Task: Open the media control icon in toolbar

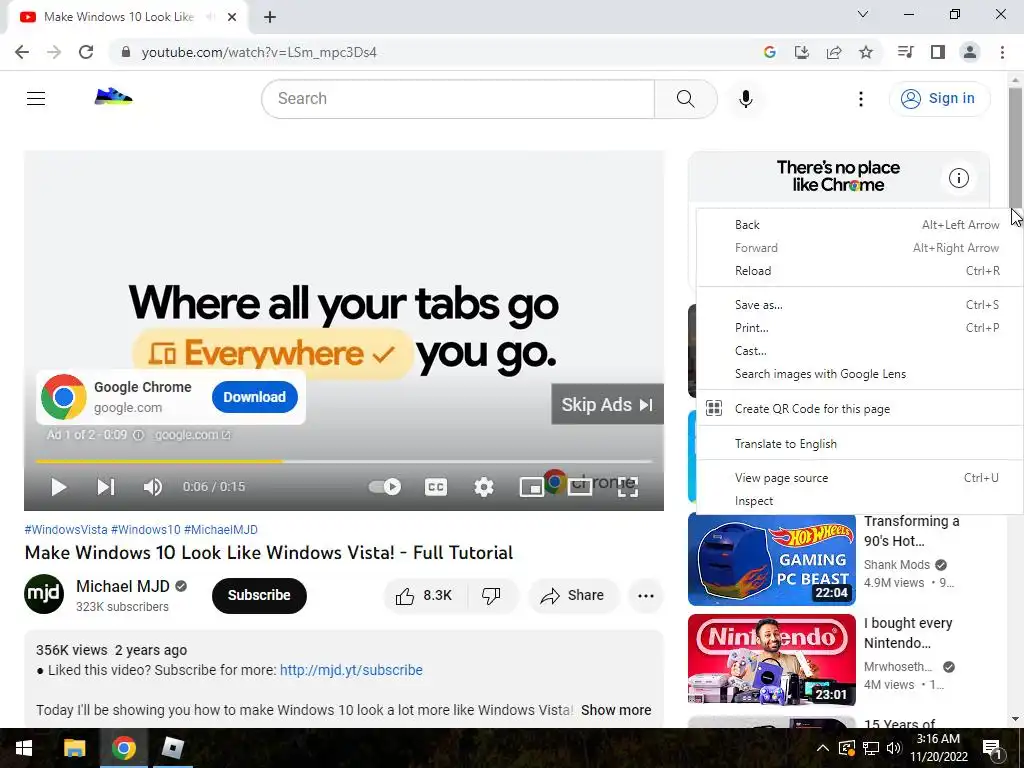Action: click(x=905, y=52)
